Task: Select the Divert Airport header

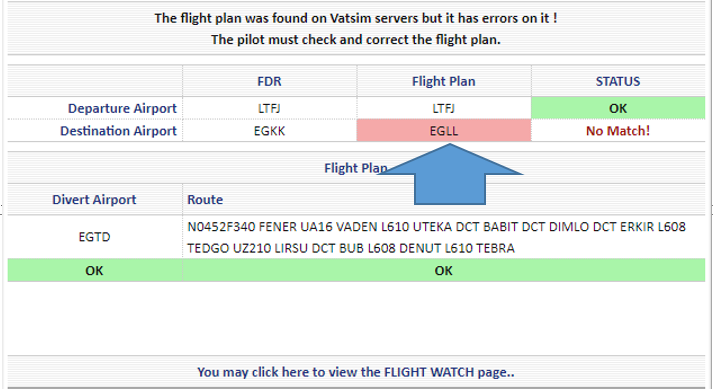Action: (x=94, y=200)
